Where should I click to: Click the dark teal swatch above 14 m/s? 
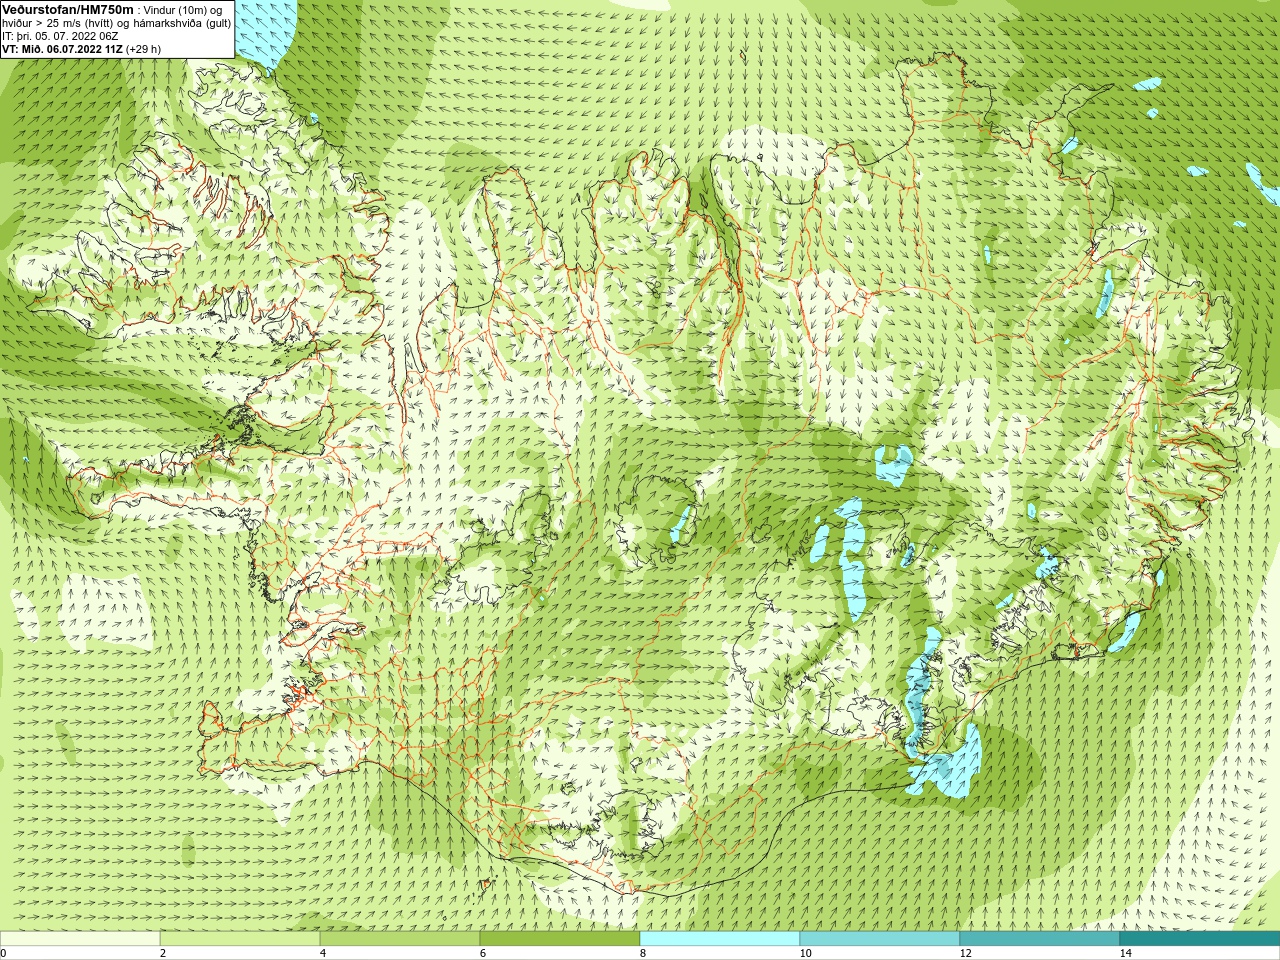(1200, 939)
